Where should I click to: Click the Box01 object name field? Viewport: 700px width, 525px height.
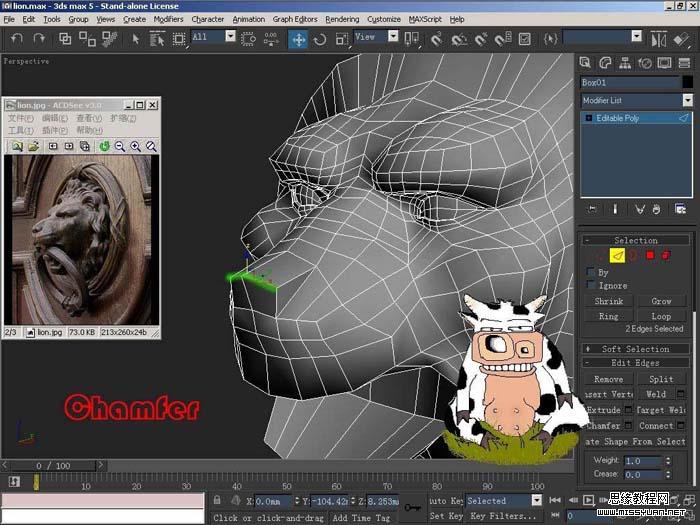pos(630,82)
